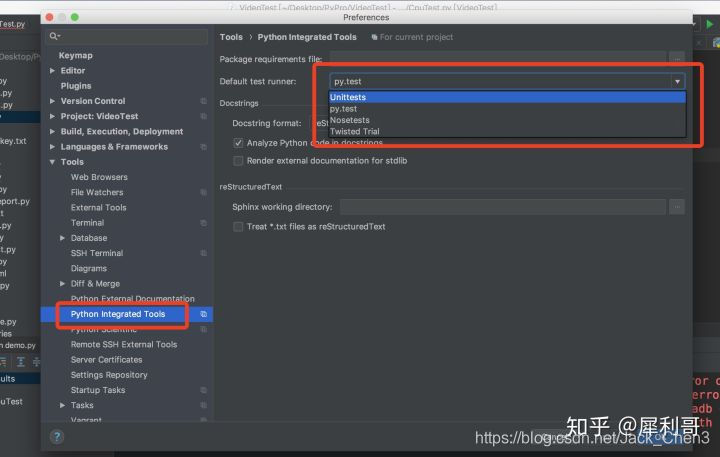Click the green Run arrow in PyCharm window
This screenshot has width=720, height=457.
point(710,24)
